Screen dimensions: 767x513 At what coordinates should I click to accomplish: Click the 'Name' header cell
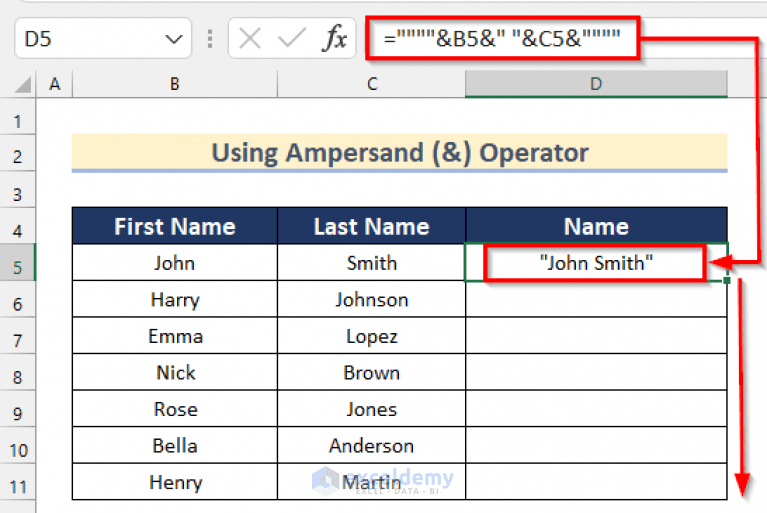click(x=596, y=226)
